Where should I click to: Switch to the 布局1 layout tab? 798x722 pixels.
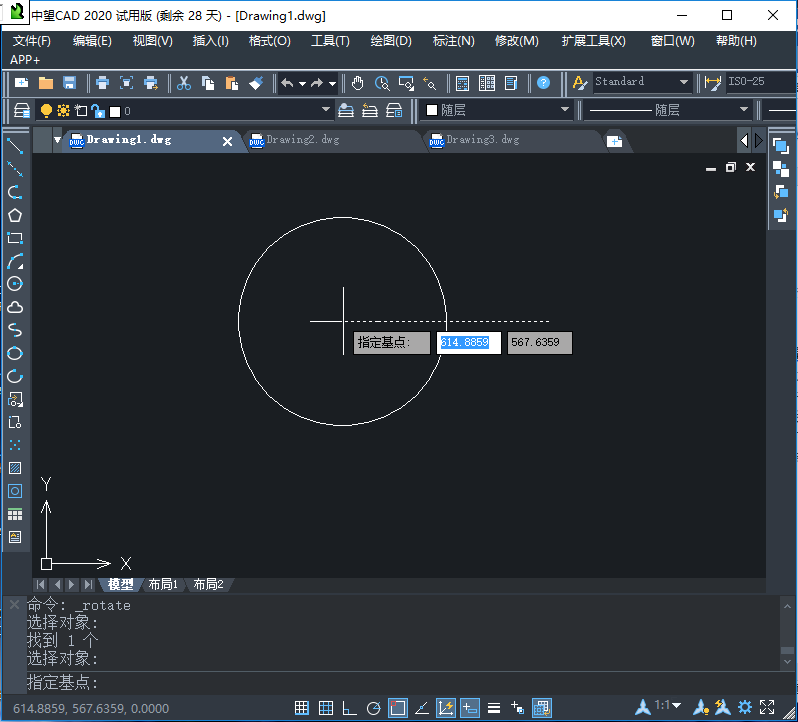[162, 584]
